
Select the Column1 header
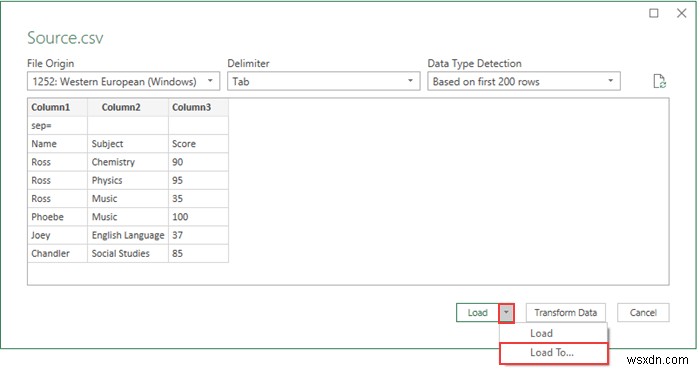coord(57,107)
